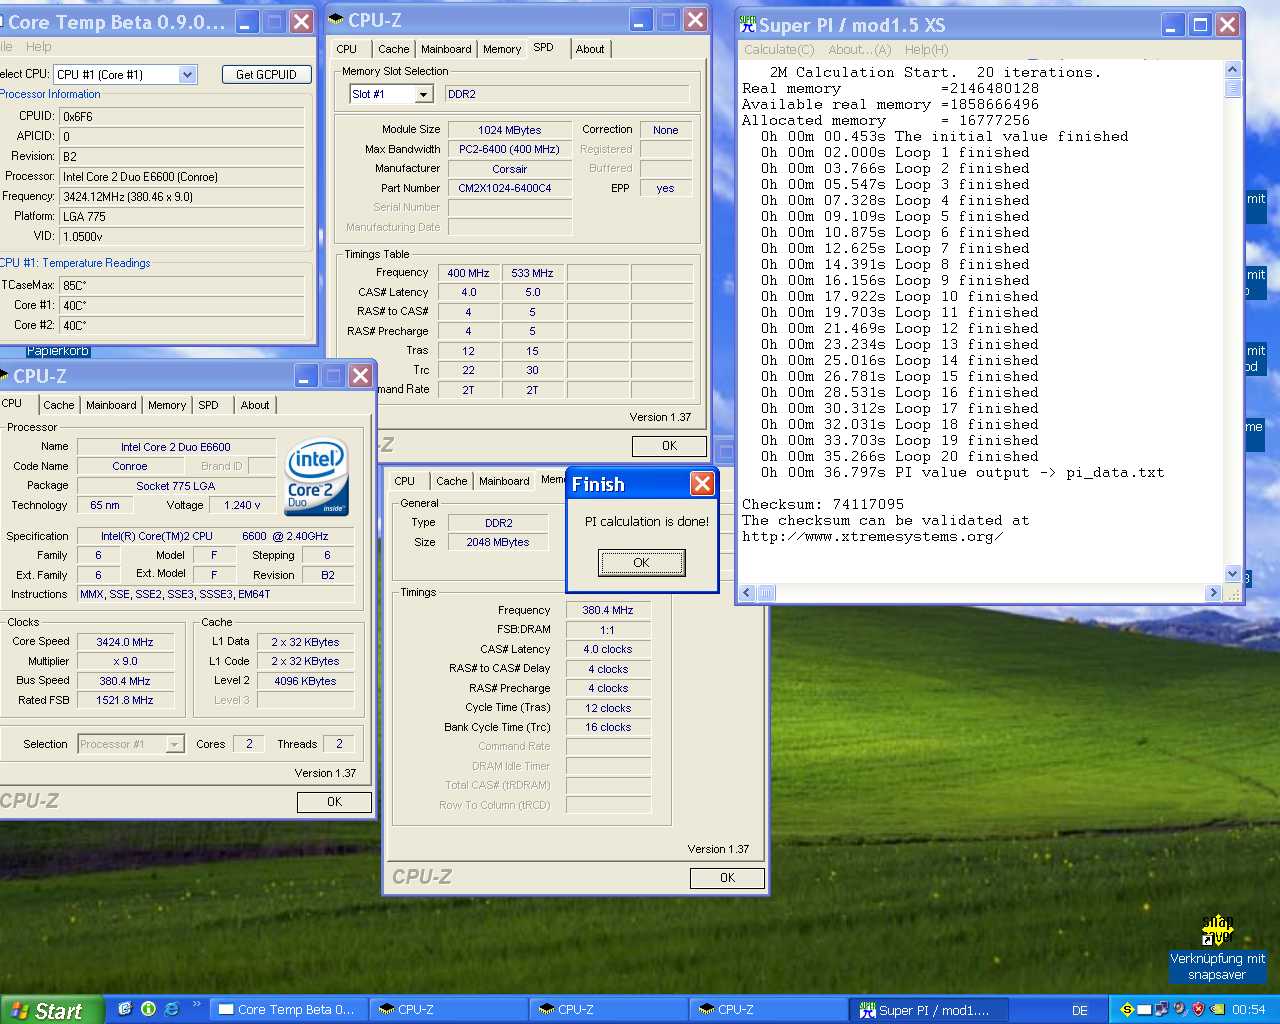Viewport: 1280px width, 1024px height.
Task: Open the Calculate menu in Super PI
Action: (778, 50)
